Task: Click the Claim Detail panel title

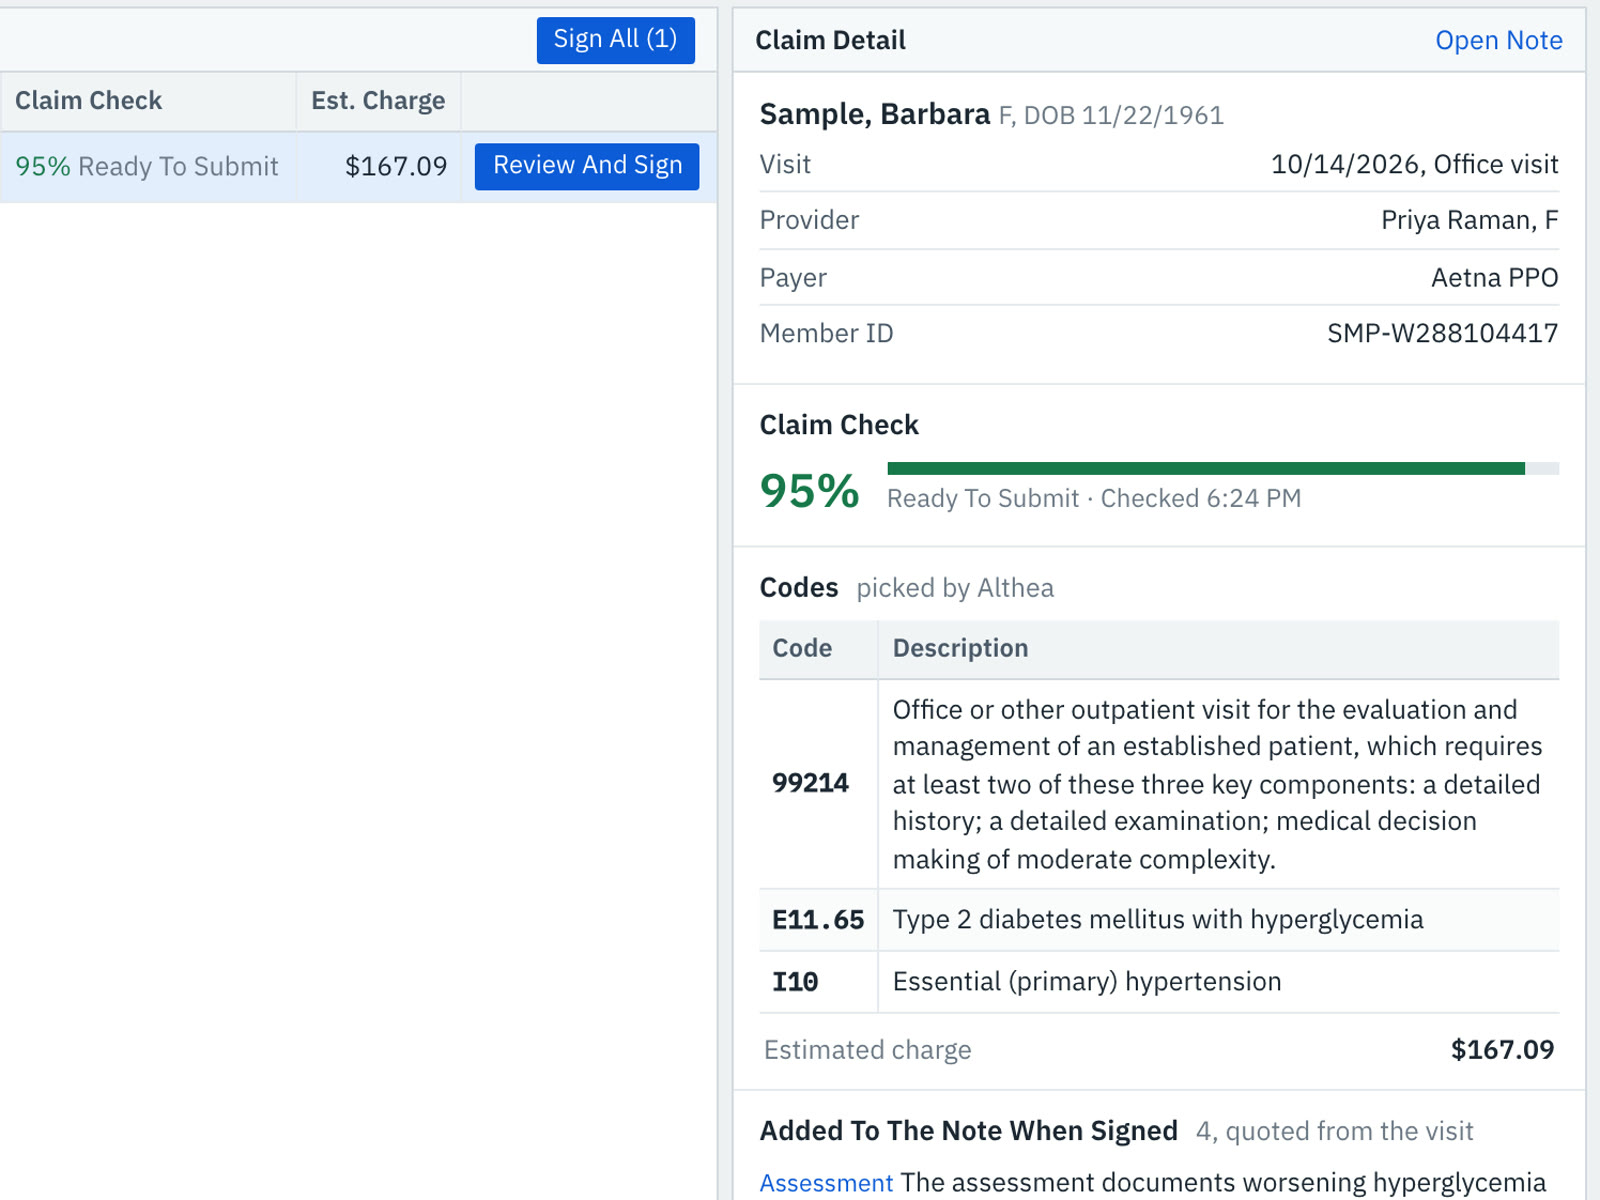Action: (830, 40)
